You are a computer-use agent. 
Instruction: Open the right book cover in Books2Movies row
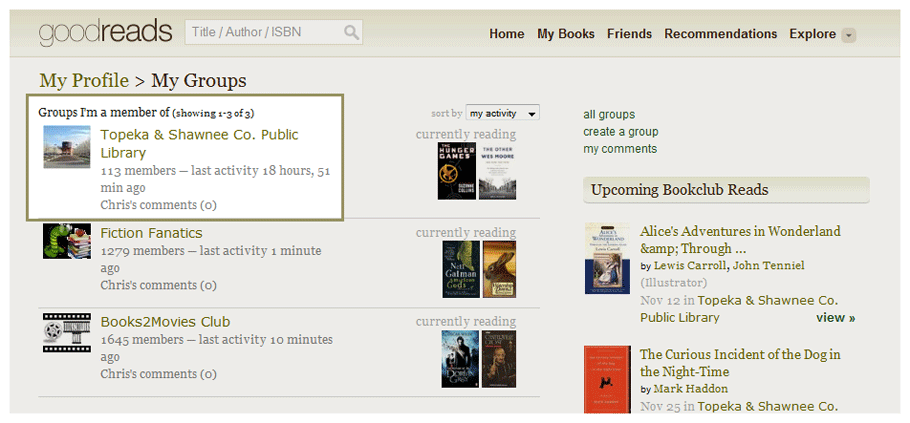[x=499, y=359]
